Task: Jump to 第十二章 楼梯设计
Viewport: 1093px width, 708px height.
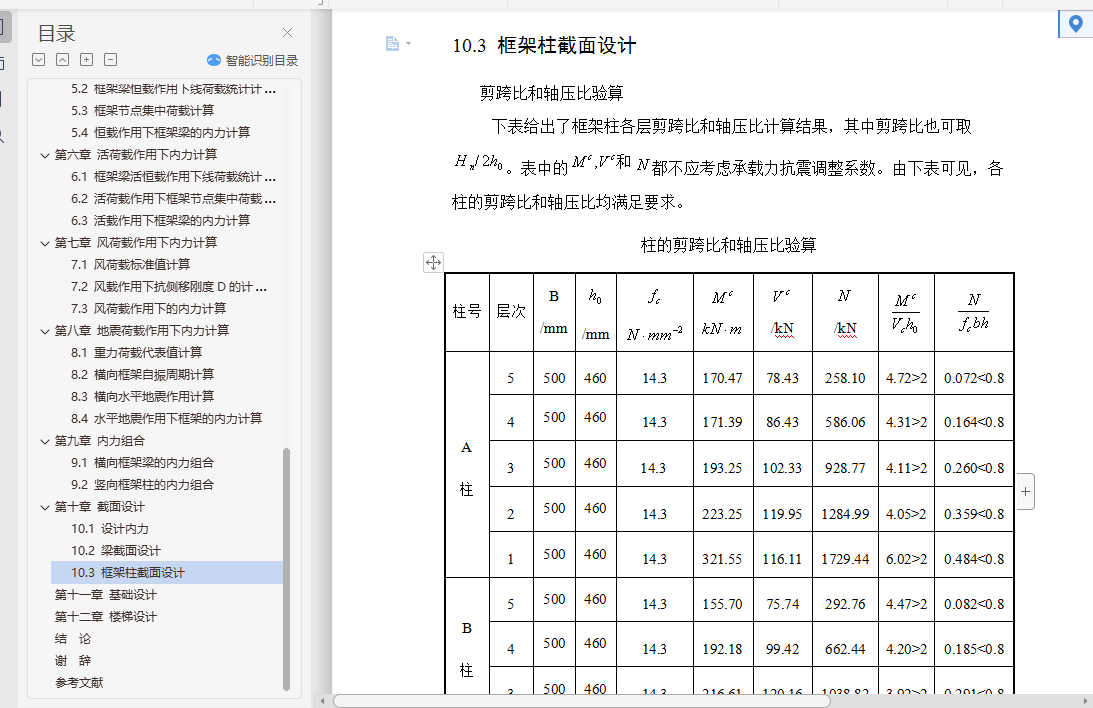Action: click(x=106, y=617)
